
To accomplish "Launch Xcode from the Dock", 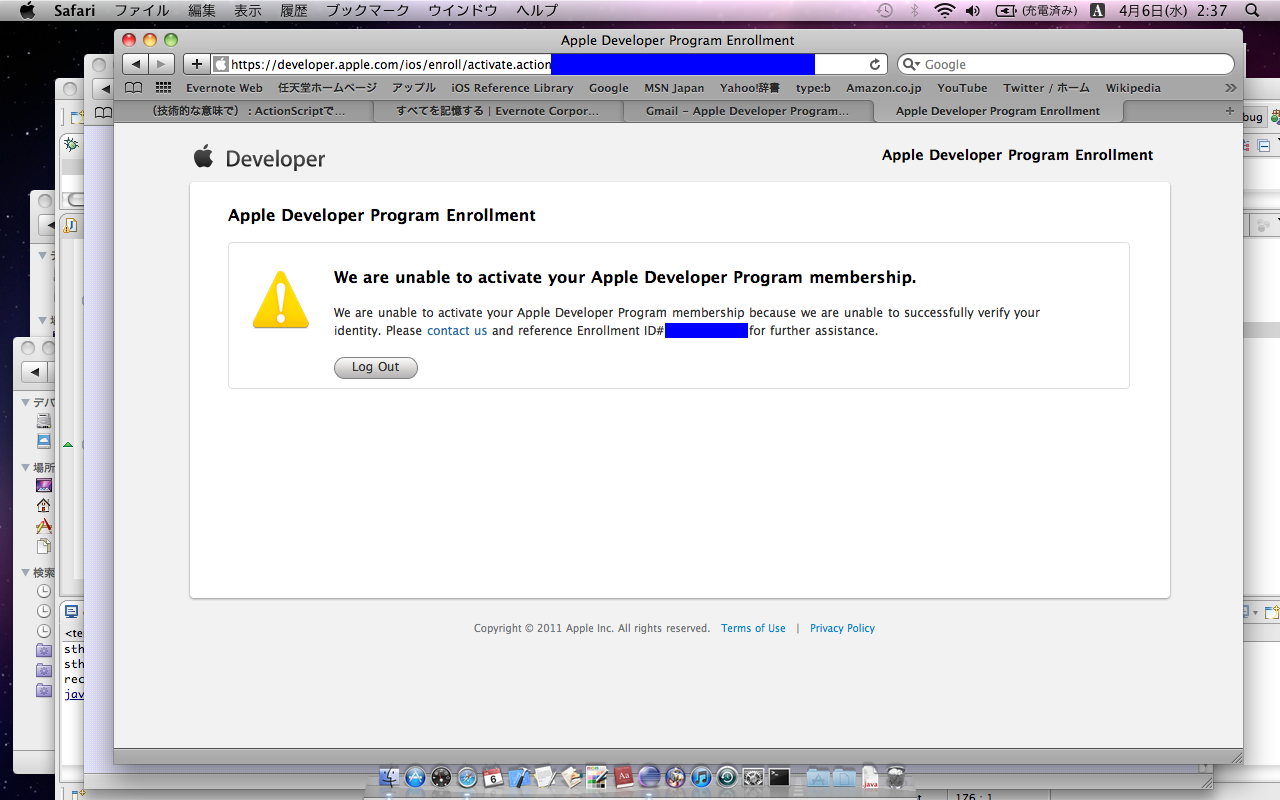I will (520, 777).
